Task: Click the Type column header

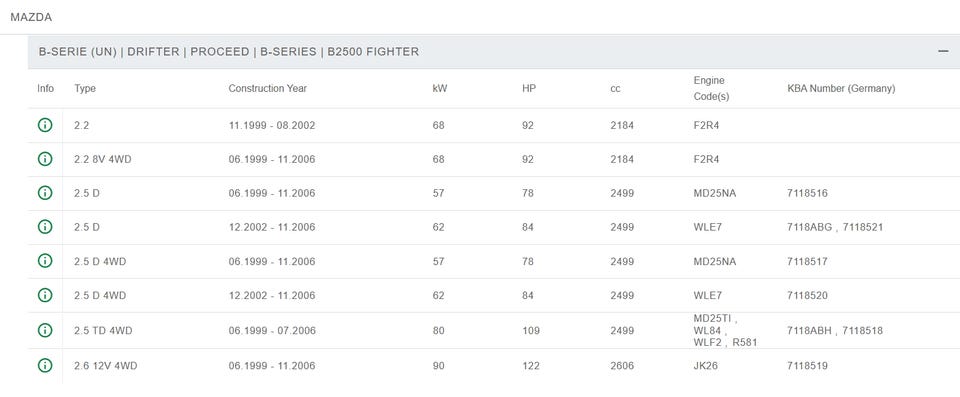Action: [x=85, y=88]
